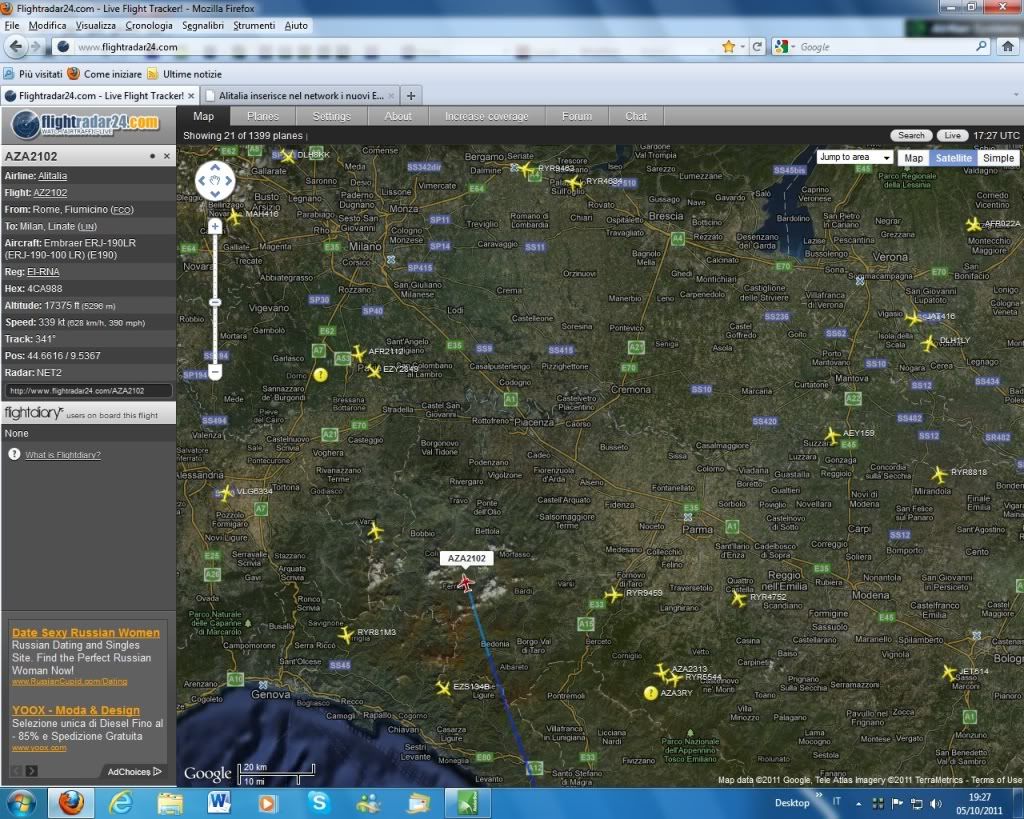Zoom out with the map minus button
The height and width of the screenshot is (819, 1024).
tap(215, 372)
